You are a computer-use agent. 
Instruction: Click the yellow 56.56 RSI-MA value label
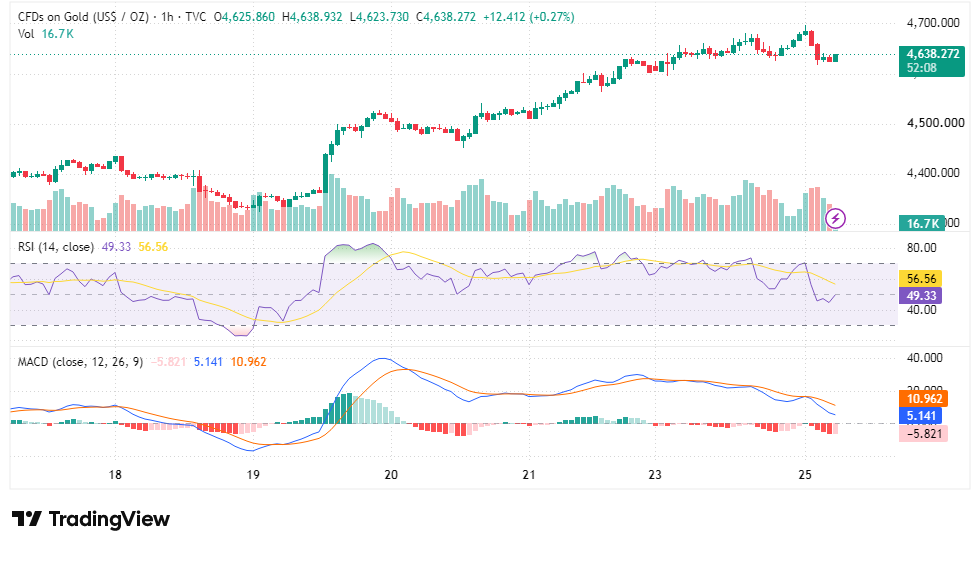point(921,279)
